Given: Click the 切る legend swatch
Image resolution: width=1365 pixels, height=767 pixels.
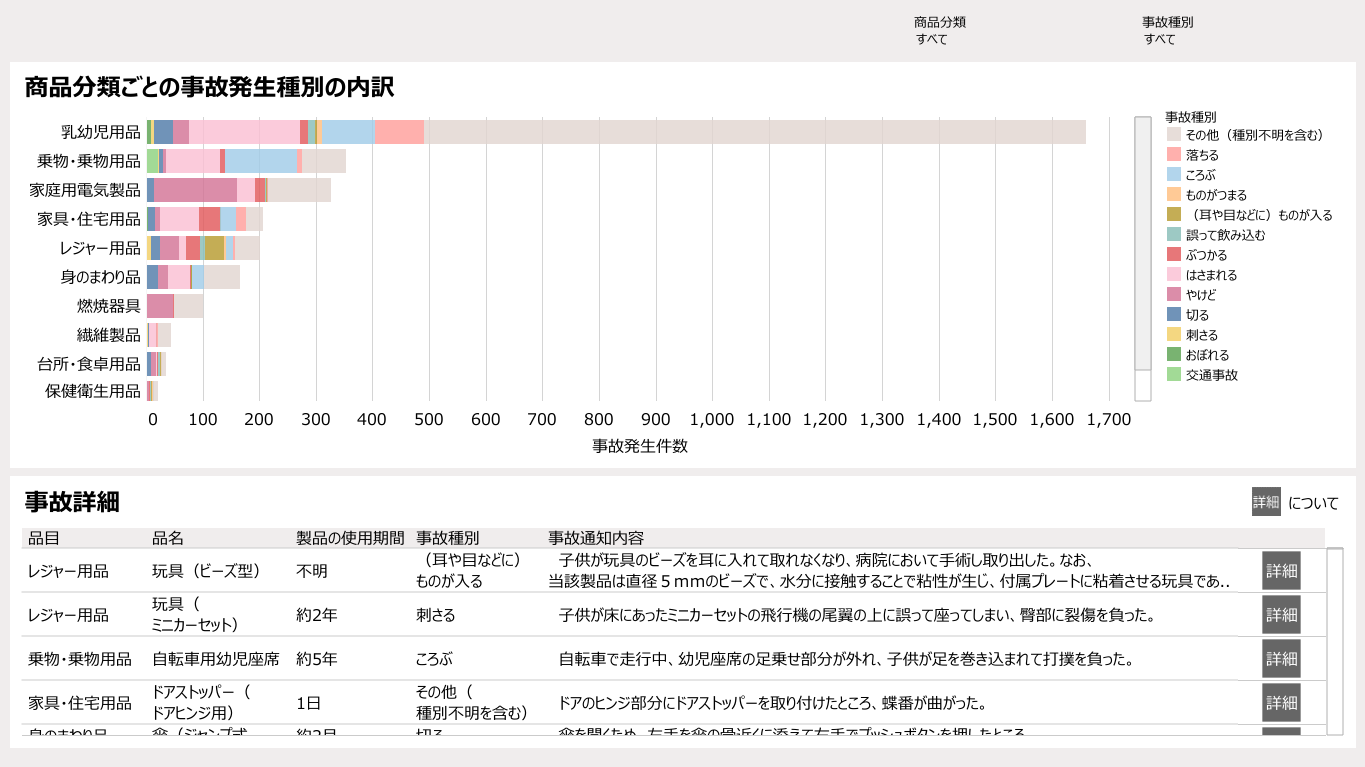Looking at the screenshot, I should click(1174, 315).
